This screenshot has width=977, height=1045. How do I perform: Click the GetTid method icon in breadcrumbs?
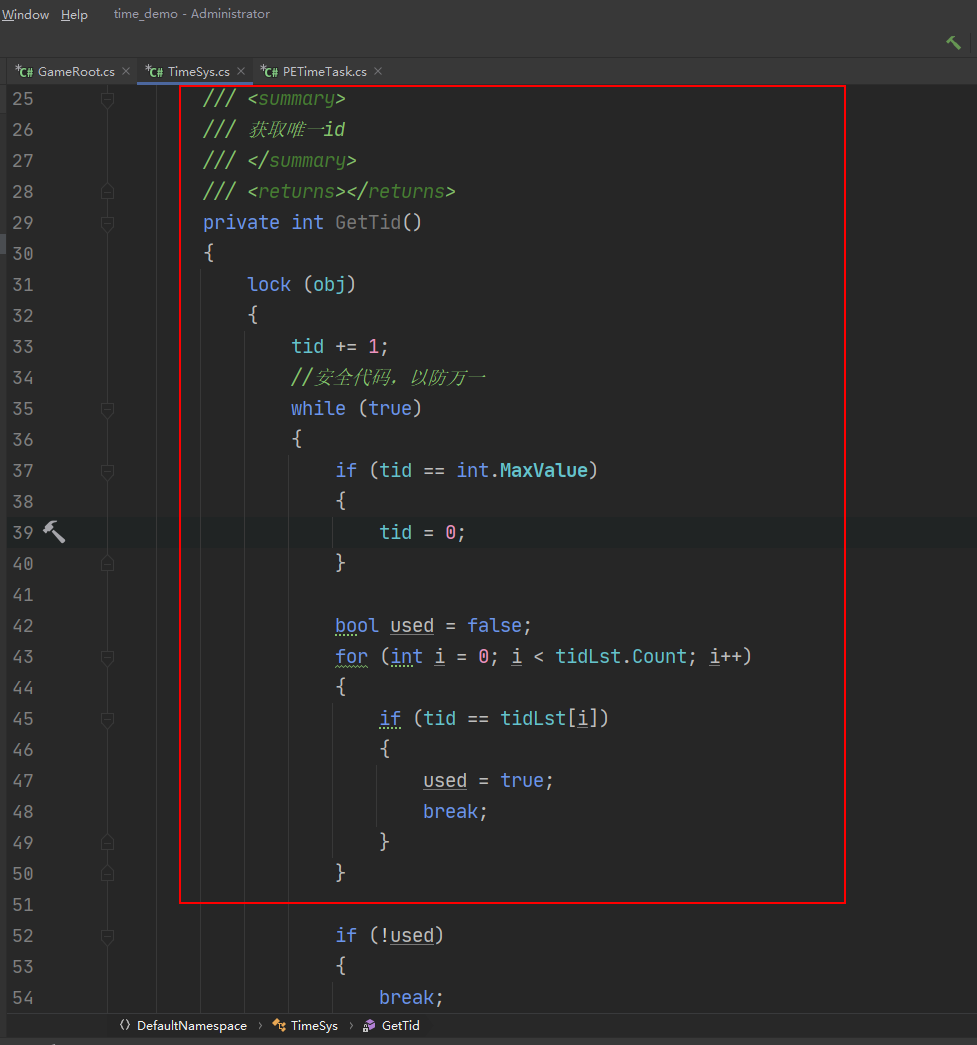click(x=369, y=1026)
